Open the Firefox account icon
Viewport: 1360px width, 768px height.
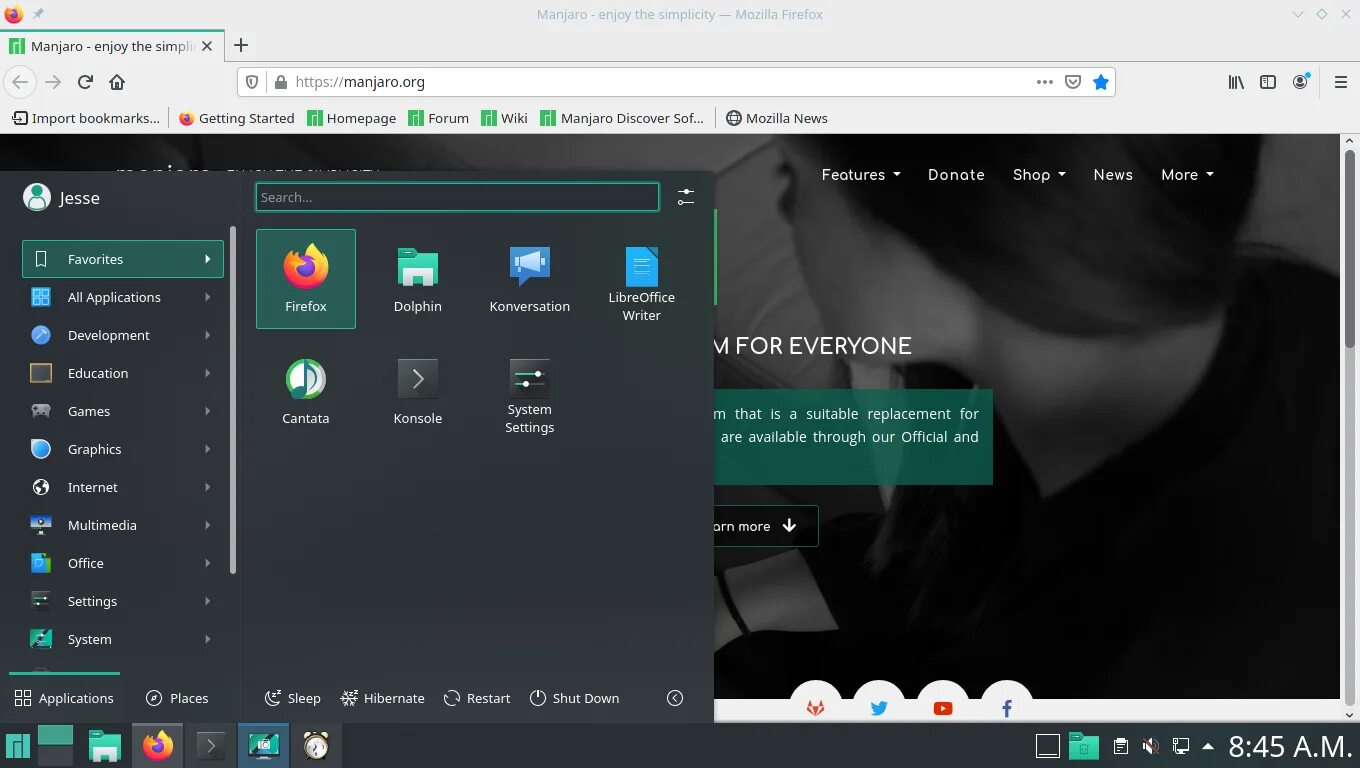point(1300,82)
